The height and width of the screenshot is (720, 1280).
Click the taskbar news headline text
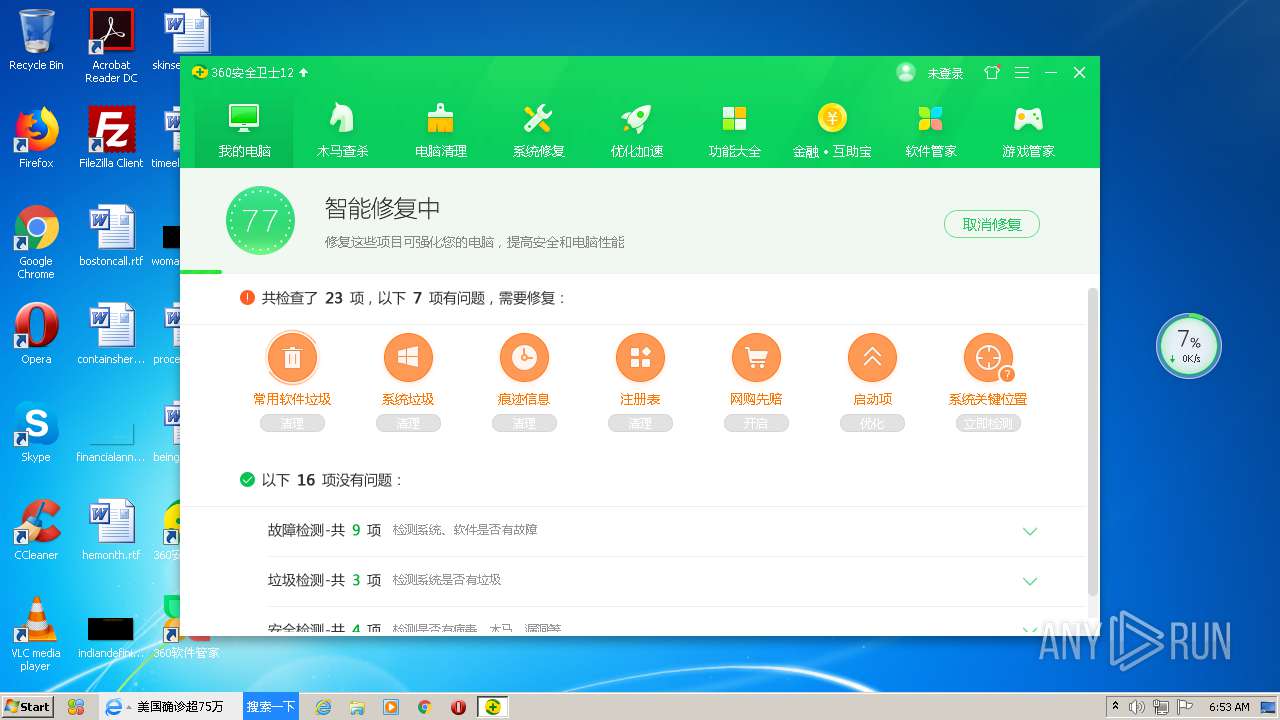180,706
